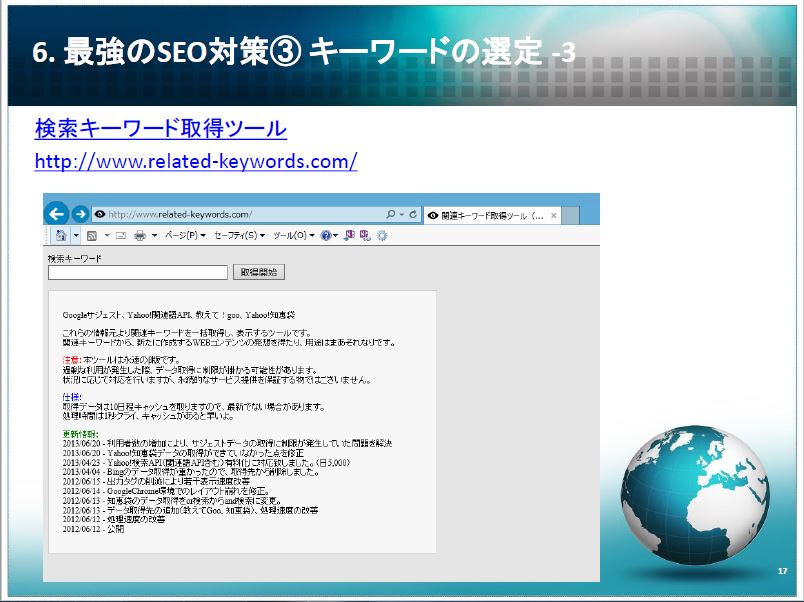Open the feeds dropdown arrow
This screenshot has height=602, width=804.
click(x=105, y=236)
